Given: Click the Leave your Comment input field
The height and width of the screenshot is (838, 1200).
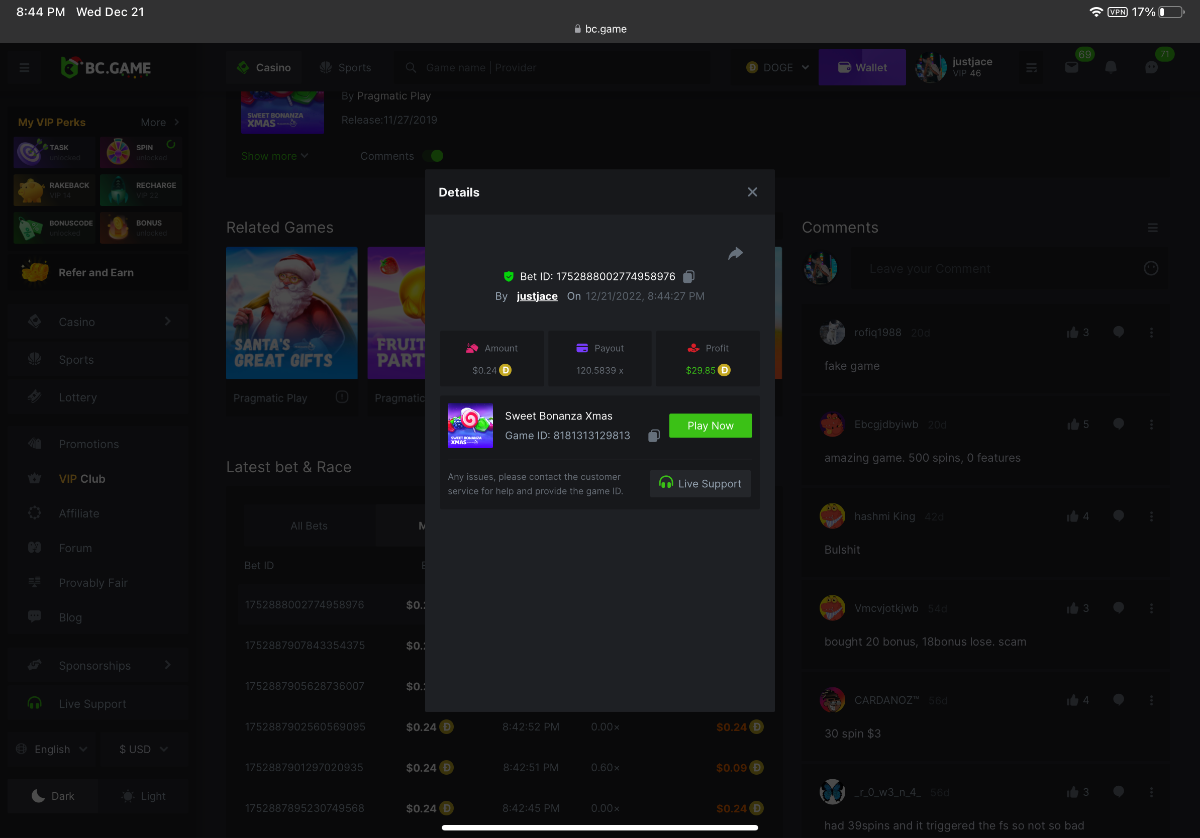Looking at the screenshot, I should coord(1000,268).
